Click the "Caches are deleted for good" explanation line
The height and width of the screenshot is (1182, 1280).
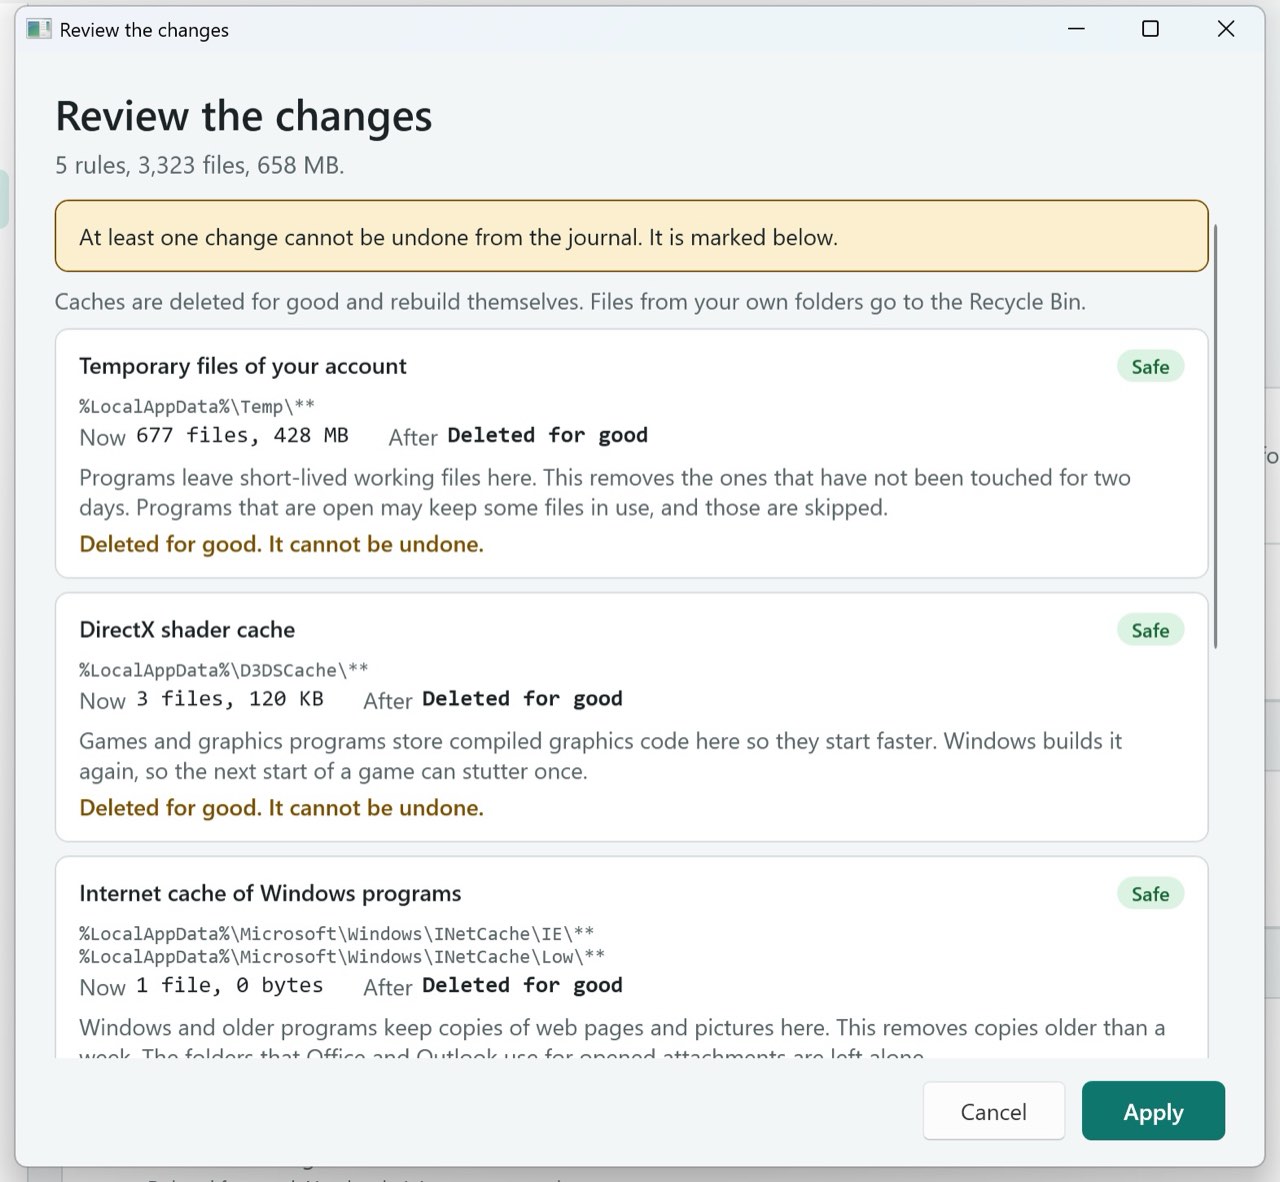coord(570,302)
